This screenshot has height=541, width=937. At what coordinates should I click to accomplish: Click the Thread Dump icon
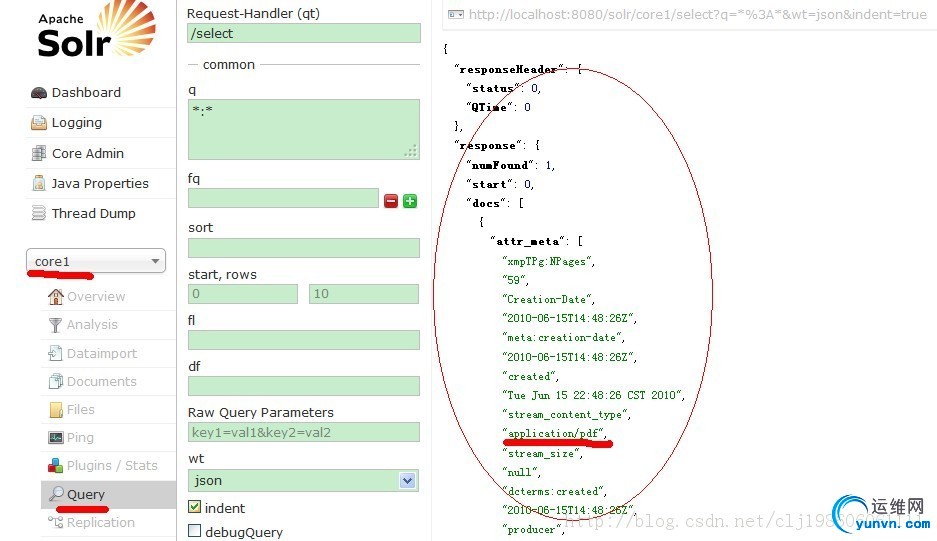coord(39,213)
